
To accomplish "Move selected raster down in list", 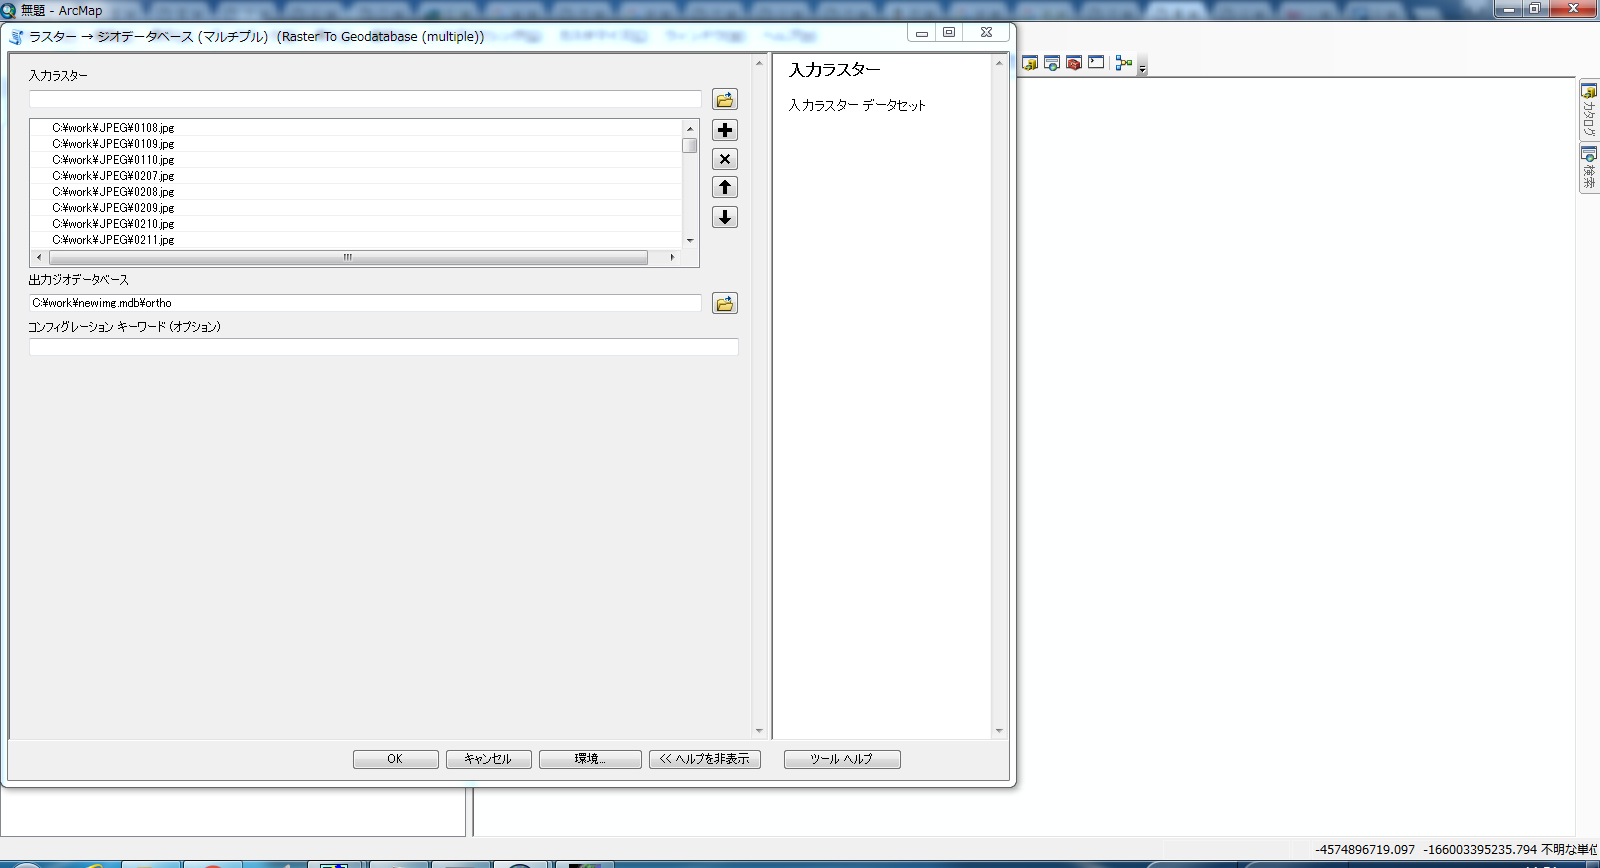I will (x=725, y=217).
